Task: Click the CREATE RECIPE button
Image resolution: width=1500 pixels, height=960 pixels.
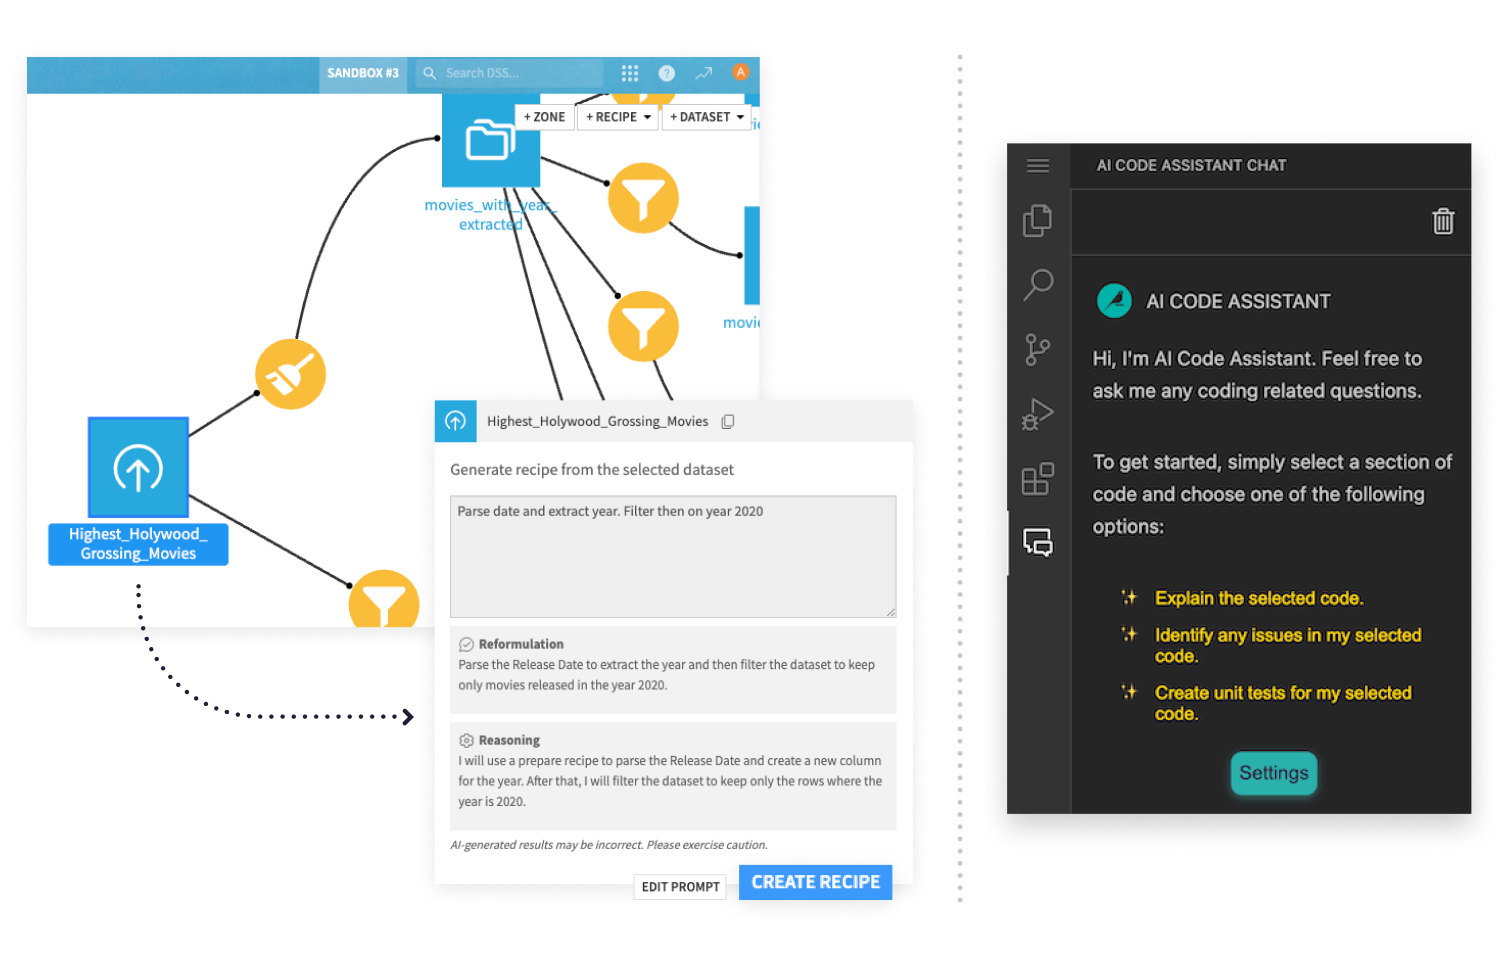Action: (x=815, y=882)
